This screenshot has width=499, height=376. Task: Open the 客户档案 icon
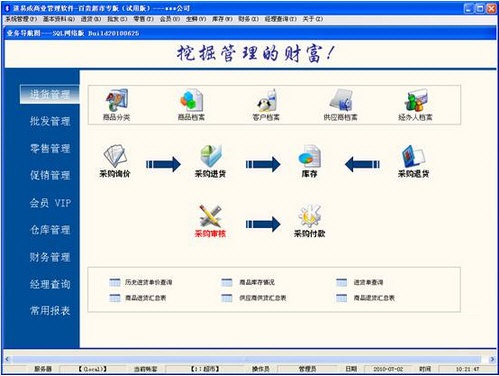point(266,104)
